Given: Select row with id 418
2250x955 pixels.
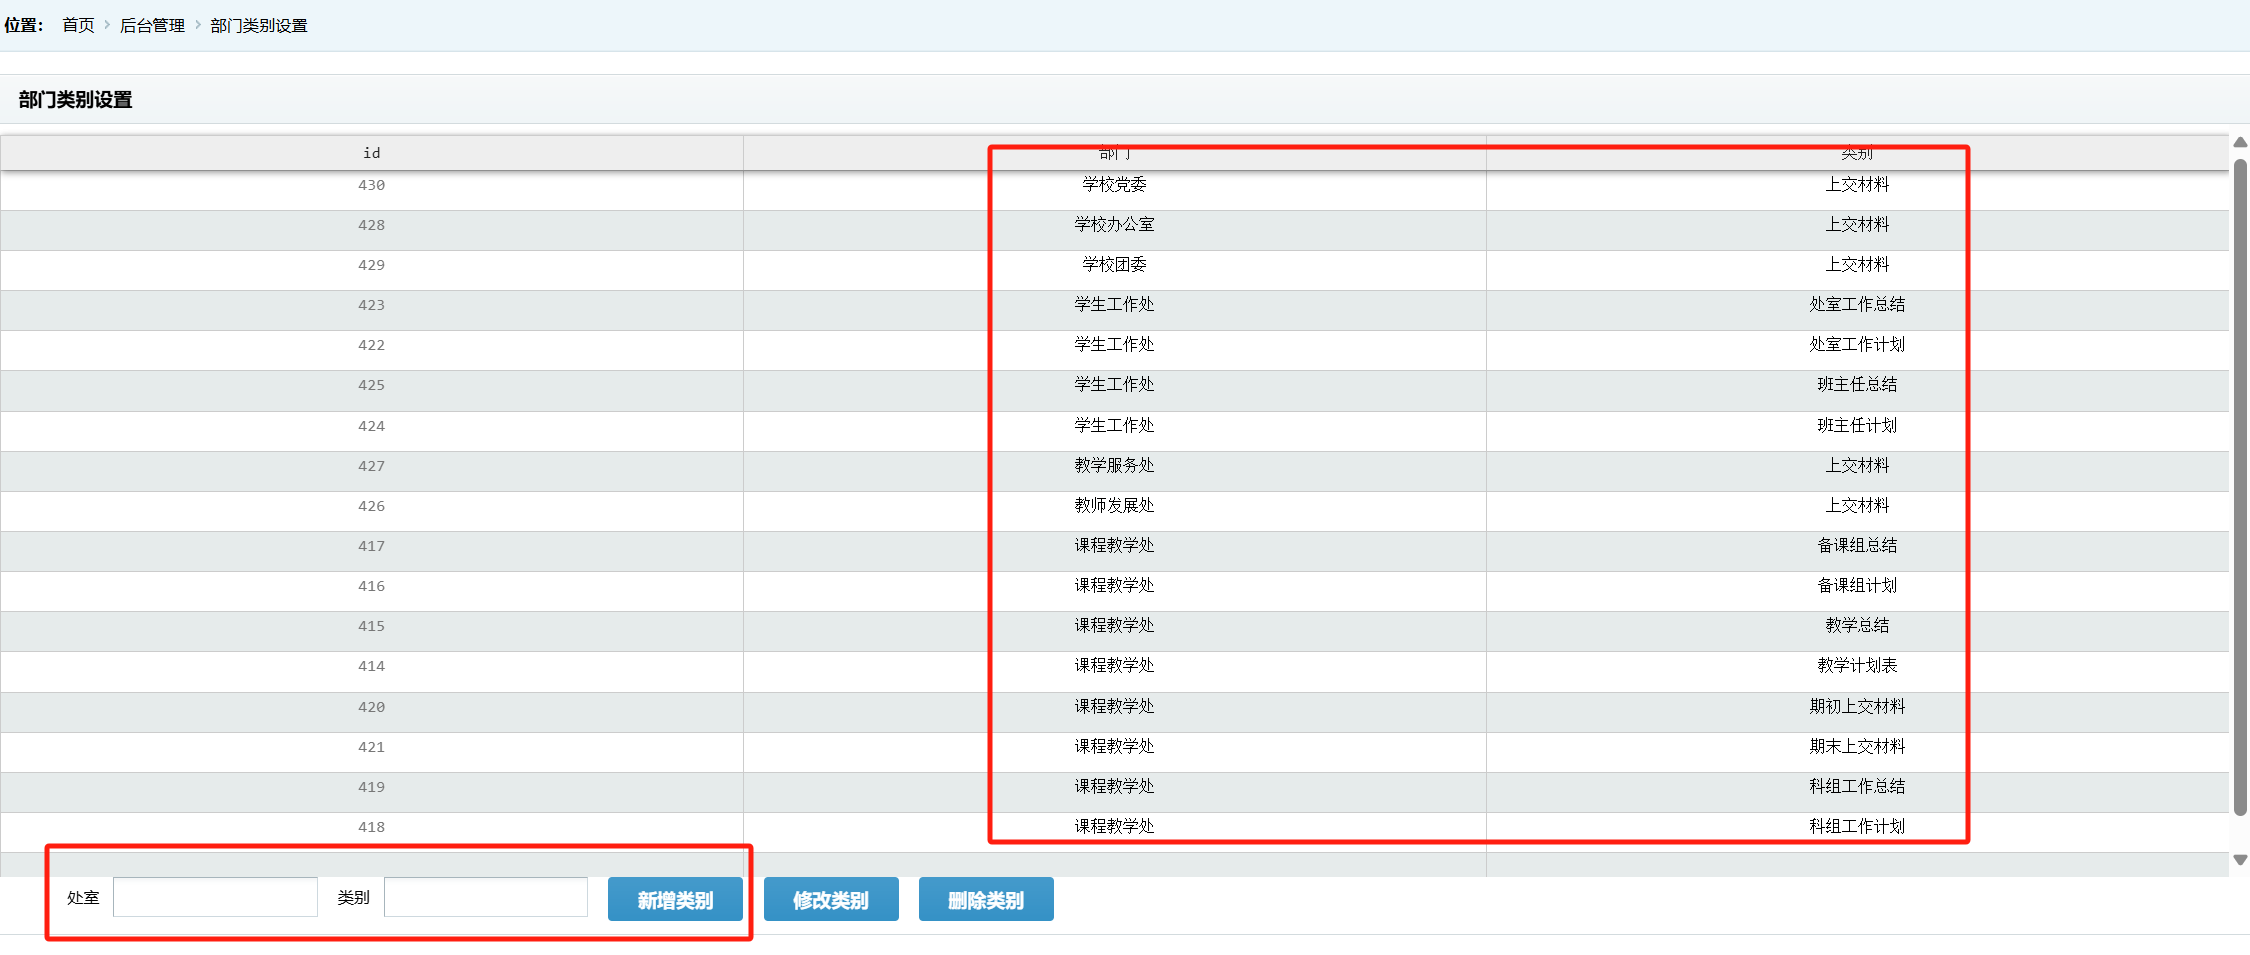Looking at the screenshot, I should click(1114, 832).
